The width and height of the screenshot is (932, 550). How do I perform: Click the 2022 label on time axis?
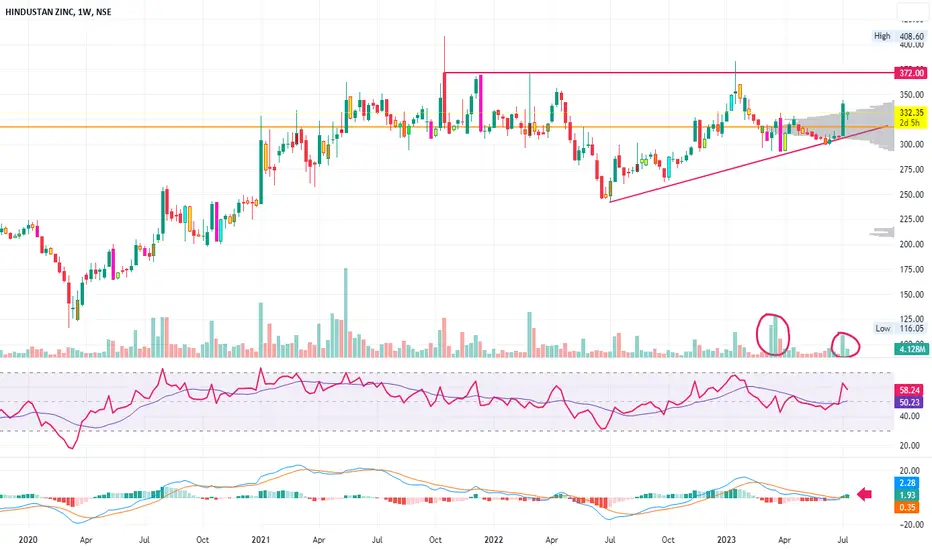[493, 540]
